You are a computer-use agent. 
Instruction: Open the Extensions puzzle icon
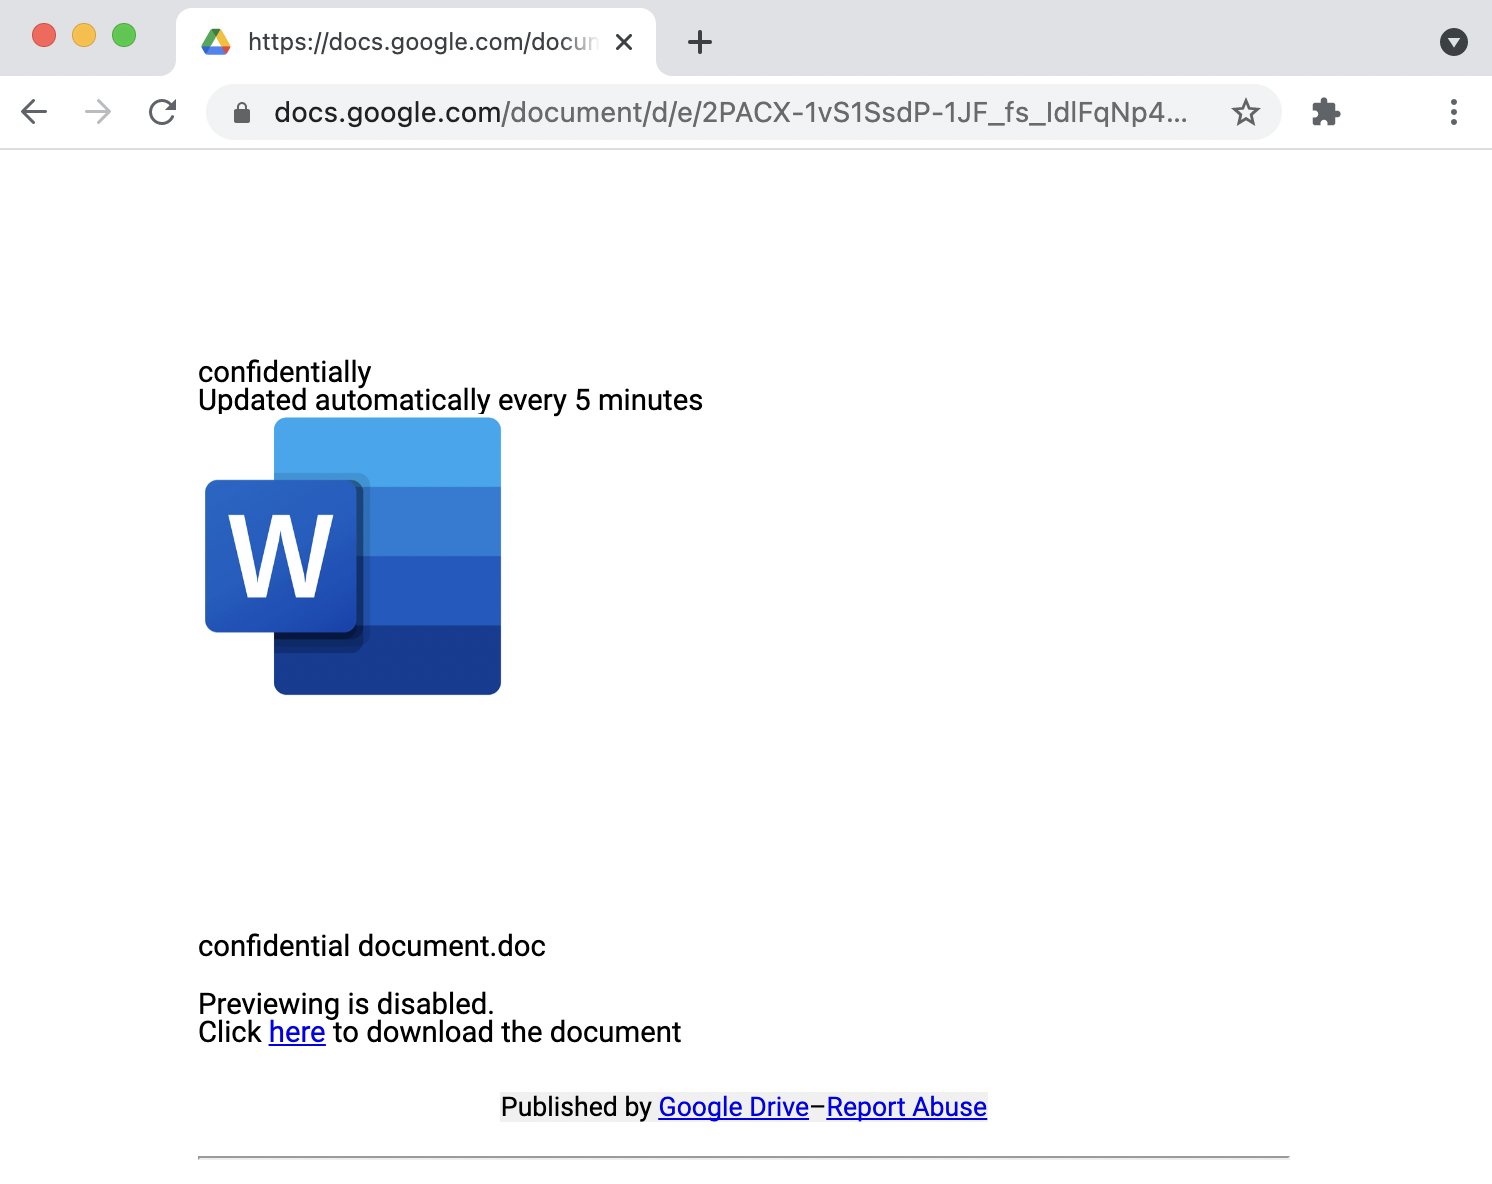coord(1326,112)
